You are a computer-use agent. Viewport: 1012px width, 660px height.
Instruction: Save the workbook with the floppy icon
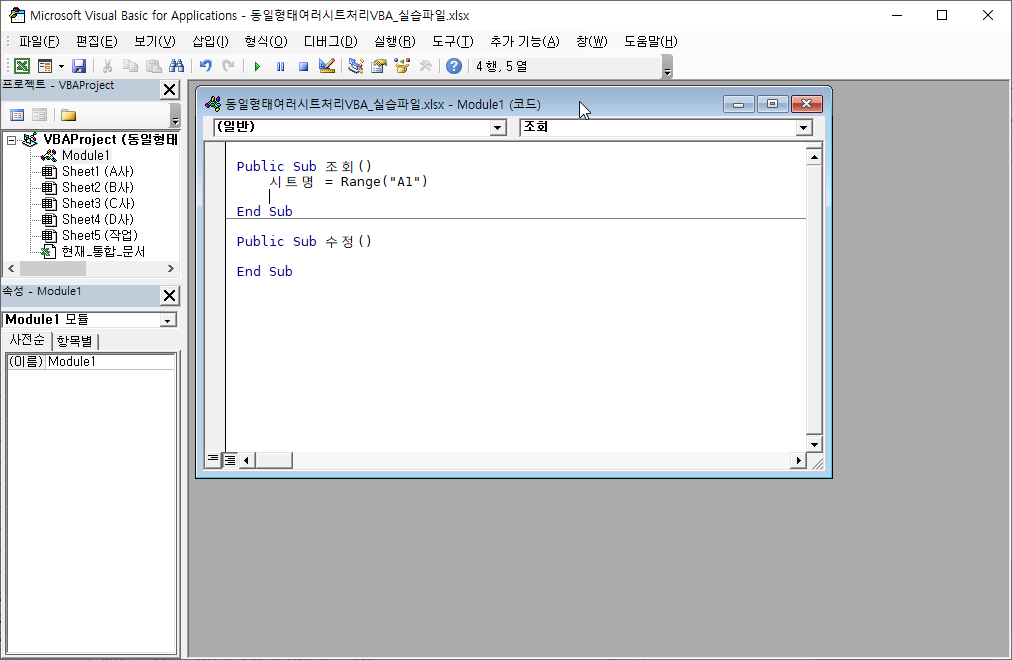pos(79,66)
